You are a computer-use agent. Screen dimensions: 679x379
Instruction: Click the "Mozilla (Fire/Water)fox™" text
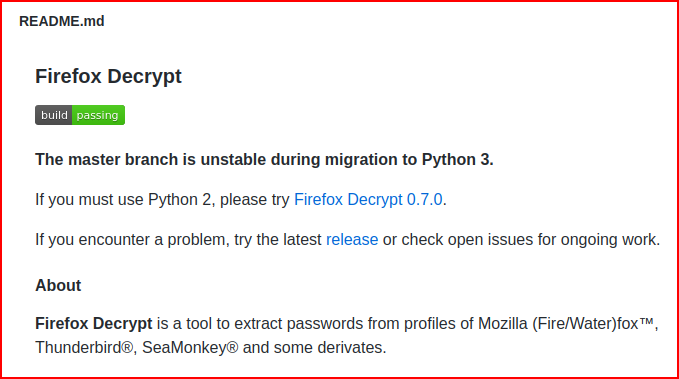(566, 324)
